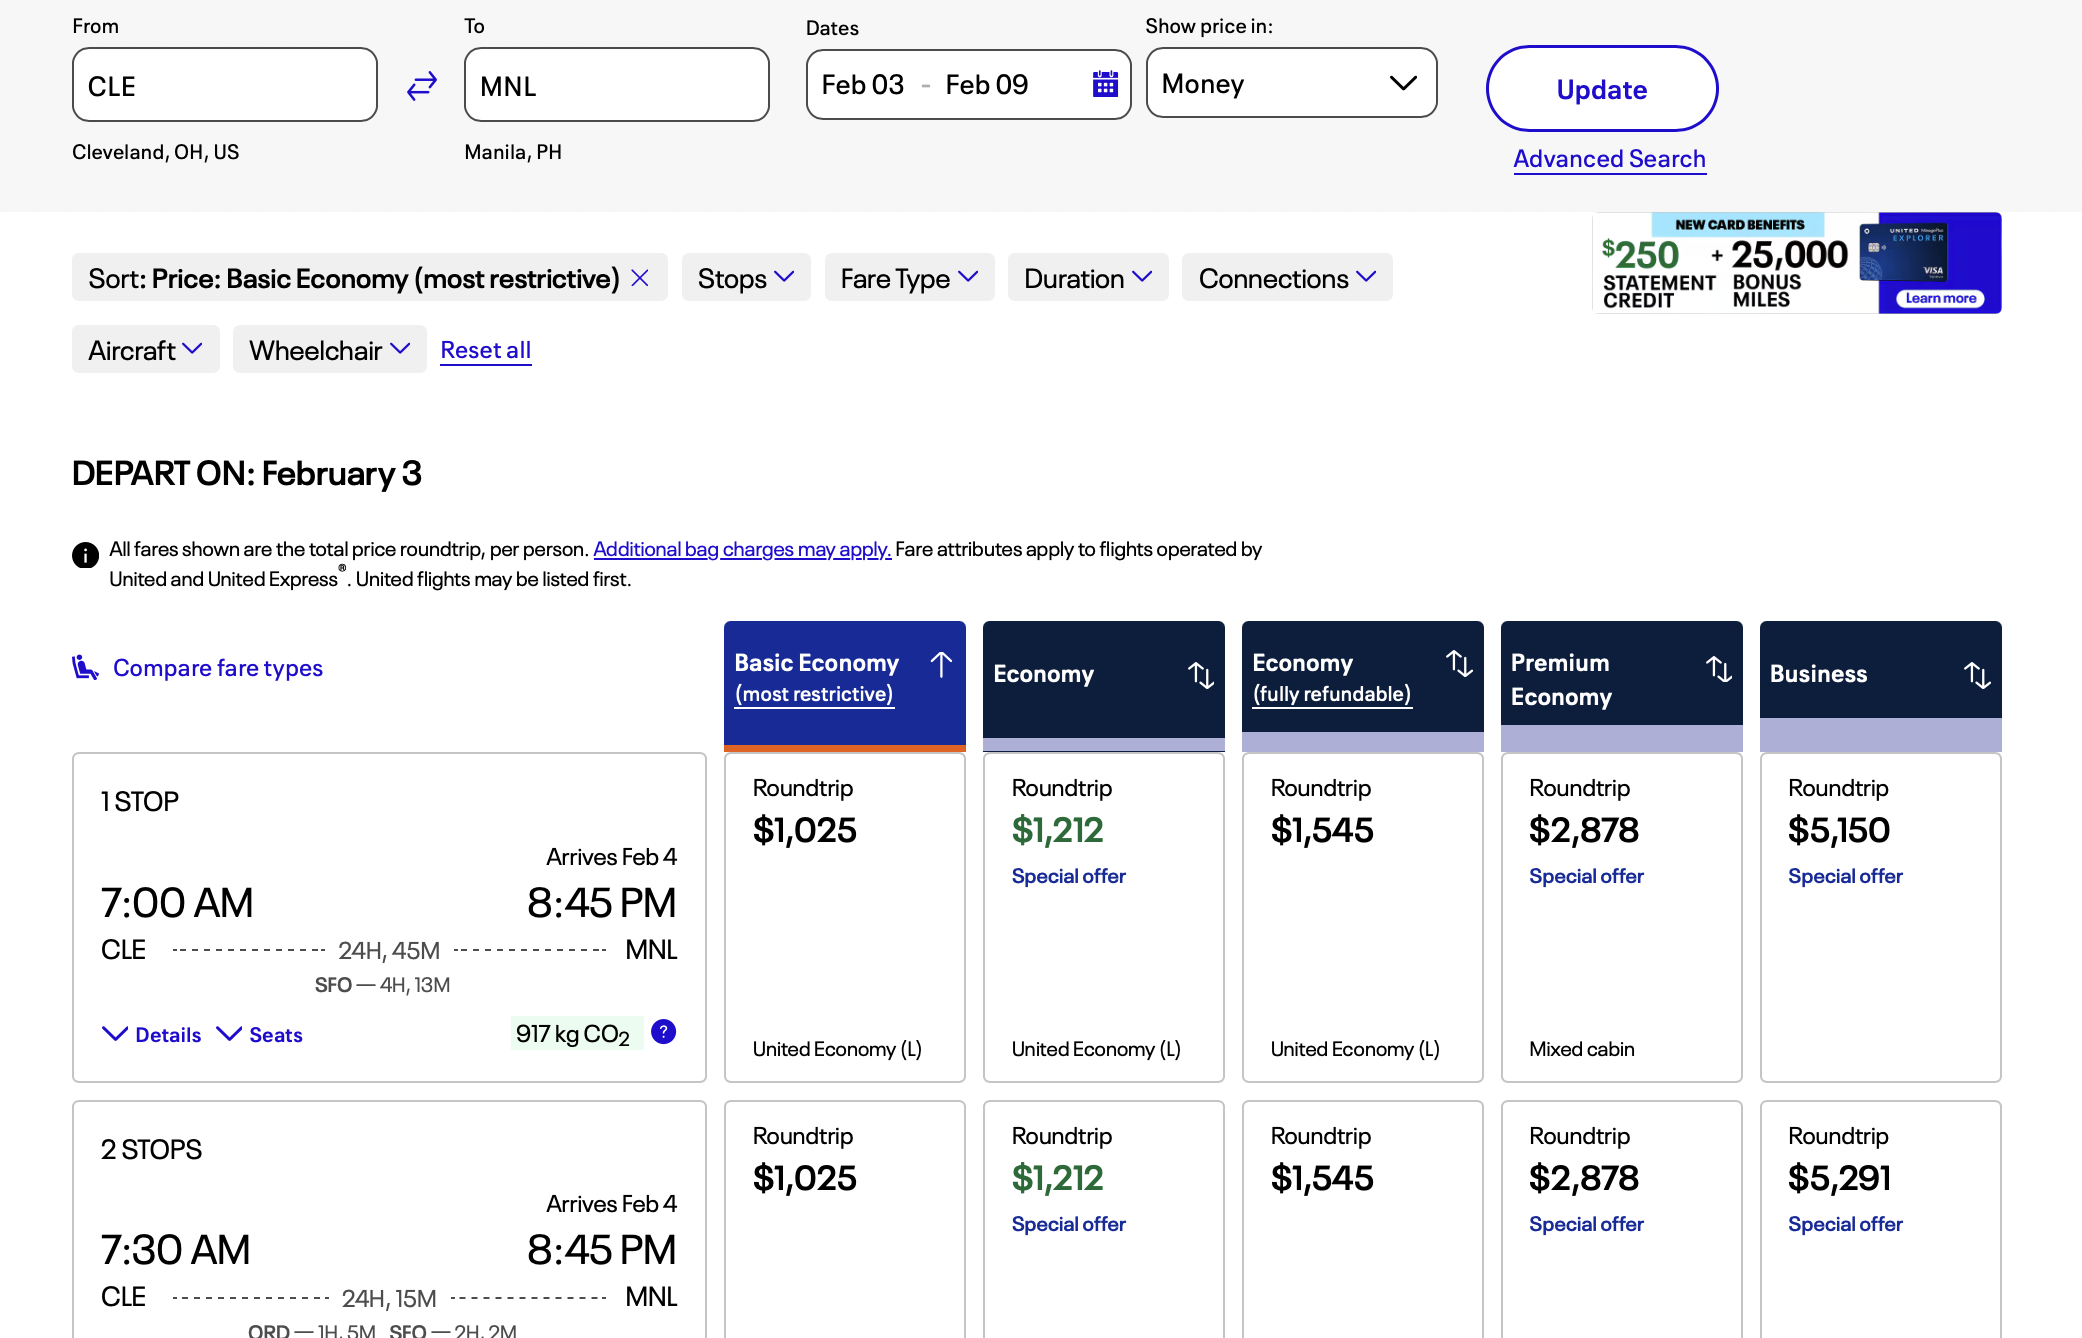Choose $2,878 Premium Economy fare, 1 stop flight
The height and width of the screenshot is (1338, 2082).
(1621, 917)
